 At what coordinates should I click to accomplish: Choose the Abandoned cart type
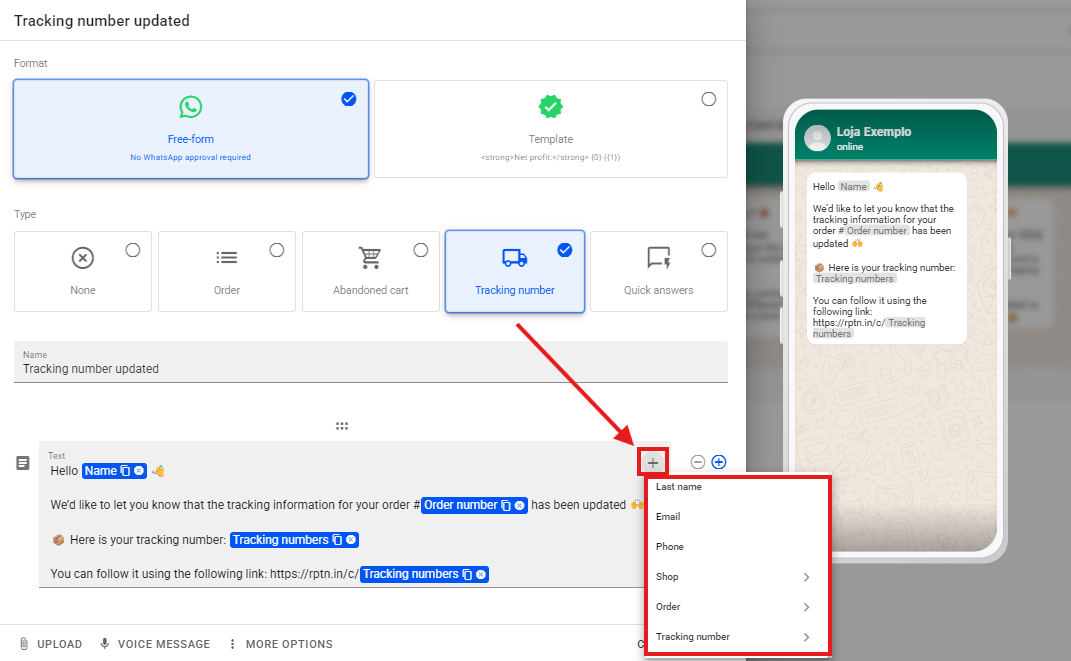[371, 271]
